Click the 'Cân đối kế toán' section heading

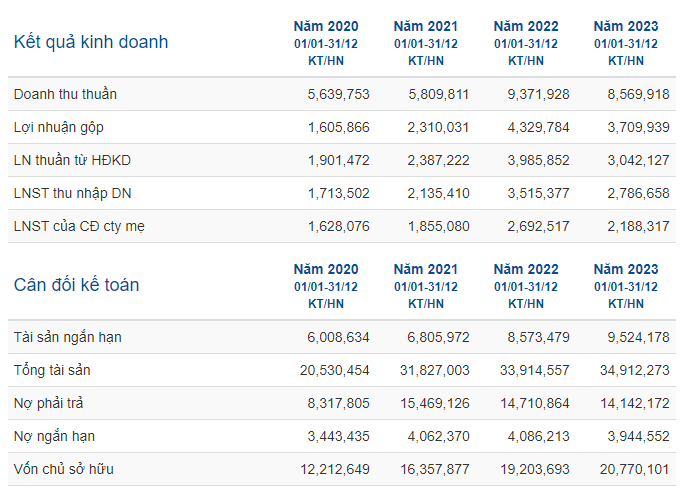pyautogui.click(x=76, y=285)
